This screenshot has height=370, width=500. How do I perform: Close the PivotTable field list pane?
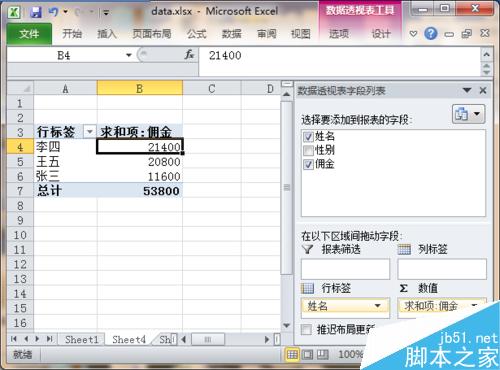click(x=483, y=90)
